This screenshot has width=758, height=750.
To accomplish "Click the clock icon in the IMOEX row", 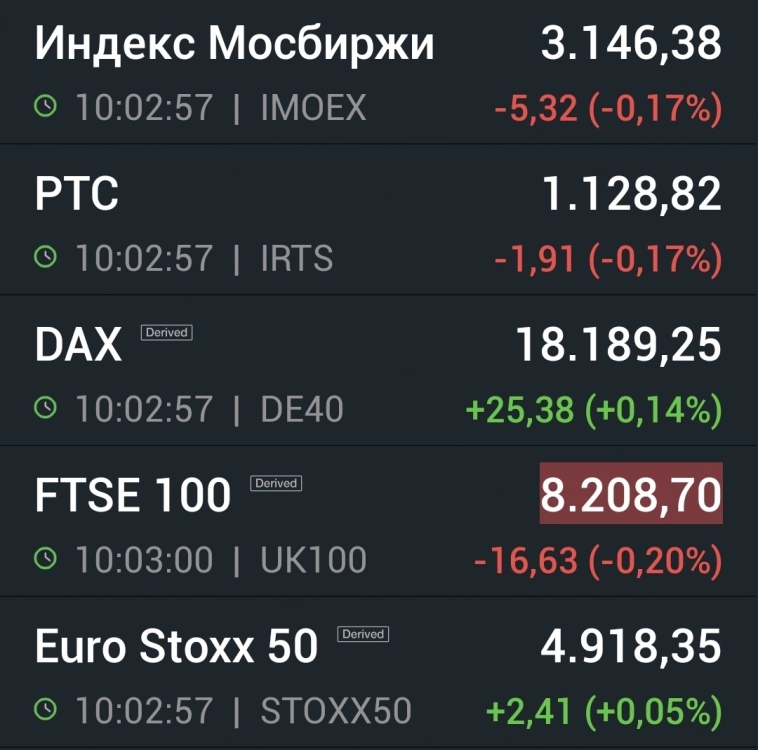I will tap(47, 107).
